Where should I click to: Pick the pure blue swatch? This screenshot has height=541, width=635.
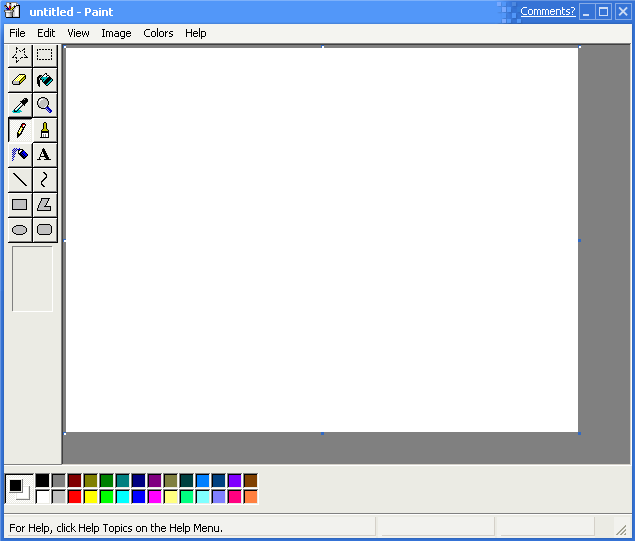pos(139,497)
